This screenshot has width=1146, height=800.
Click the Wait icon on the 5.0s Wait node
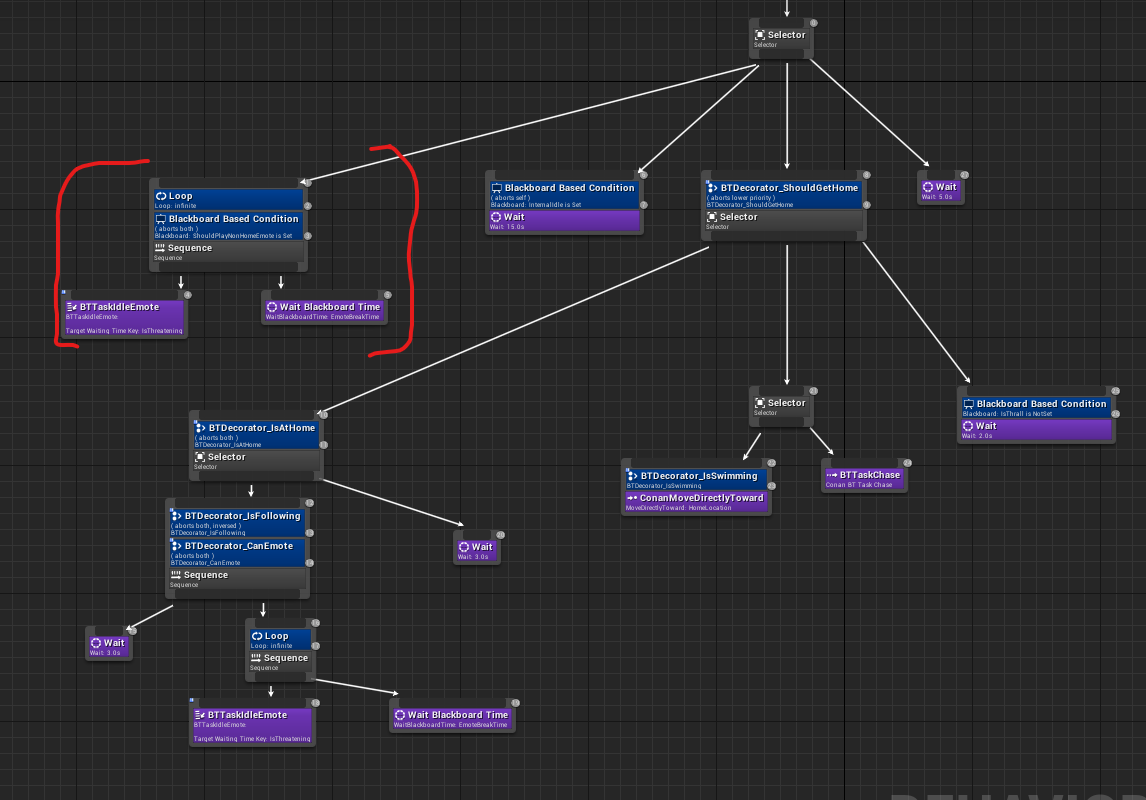[x=928, y=187]
